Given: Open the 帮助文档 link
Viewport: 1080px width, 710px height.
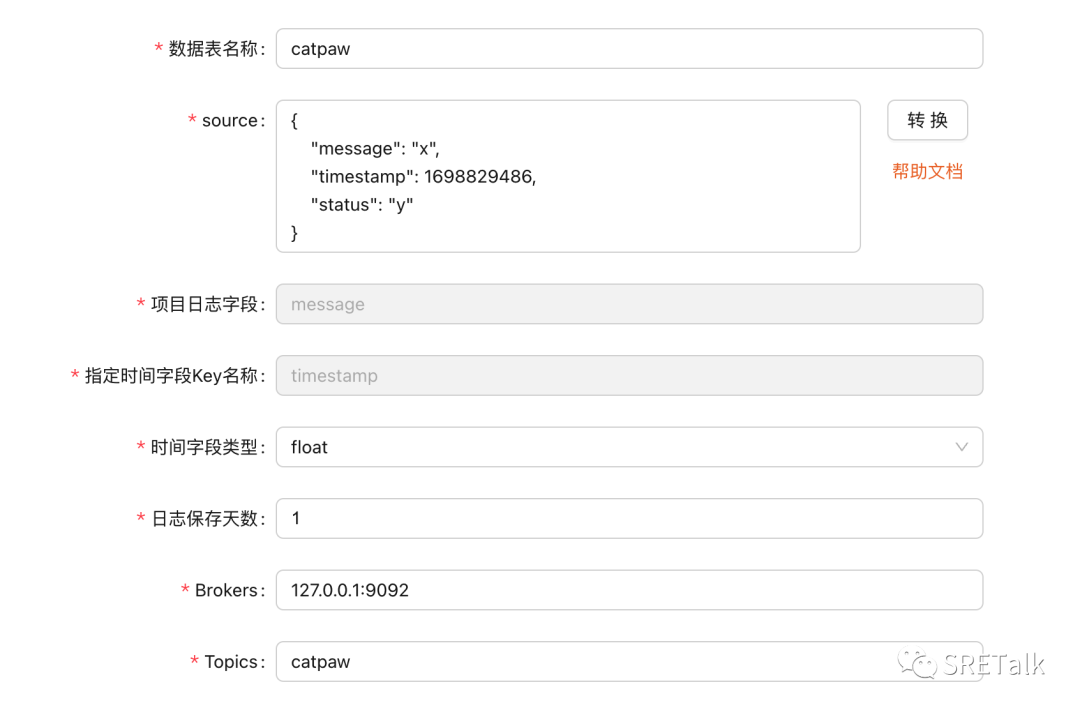Looking at the screenshot, I should coord(927,171).
